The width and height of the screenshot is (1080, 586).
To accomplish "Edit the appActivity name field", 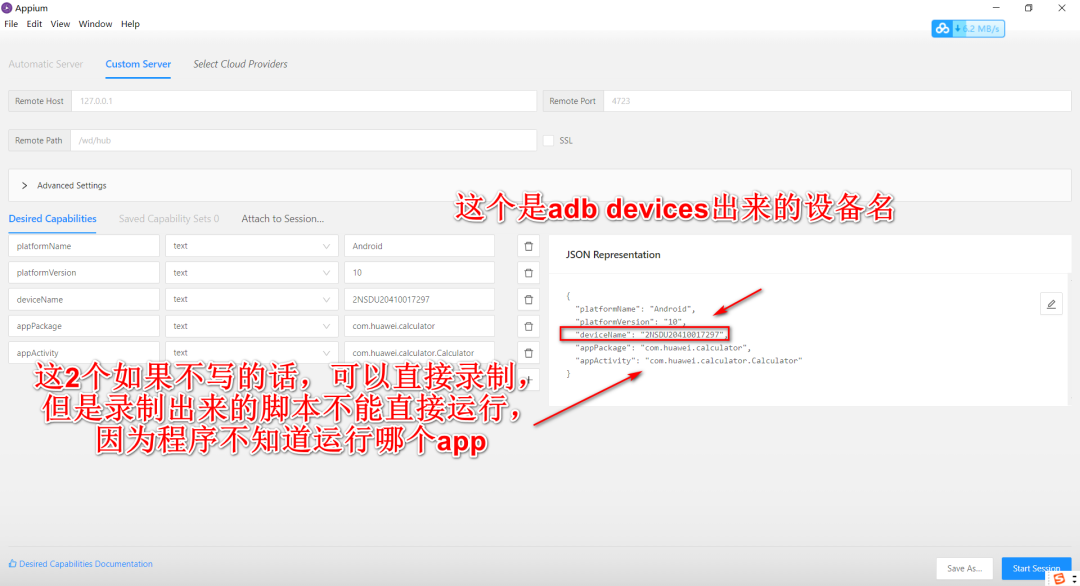I will coord(84,353).
